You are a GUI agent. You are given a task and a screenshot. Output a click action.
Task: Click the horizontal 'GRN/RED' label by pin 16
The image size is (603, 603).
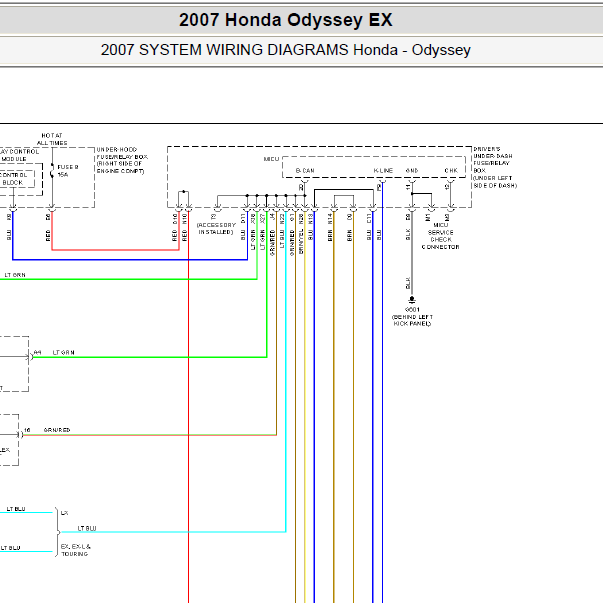(57, 430)
